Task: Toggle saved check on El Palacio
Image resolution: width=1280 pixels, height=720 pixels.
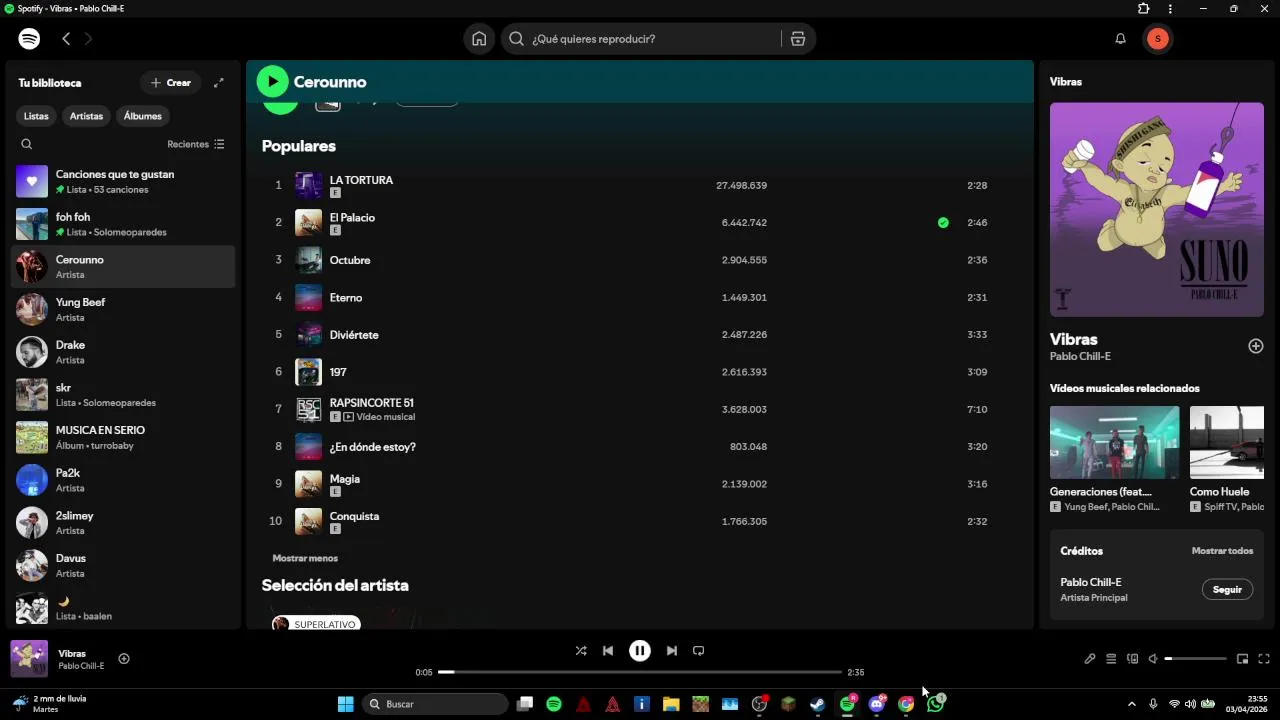Action: [x=943, y=223]
